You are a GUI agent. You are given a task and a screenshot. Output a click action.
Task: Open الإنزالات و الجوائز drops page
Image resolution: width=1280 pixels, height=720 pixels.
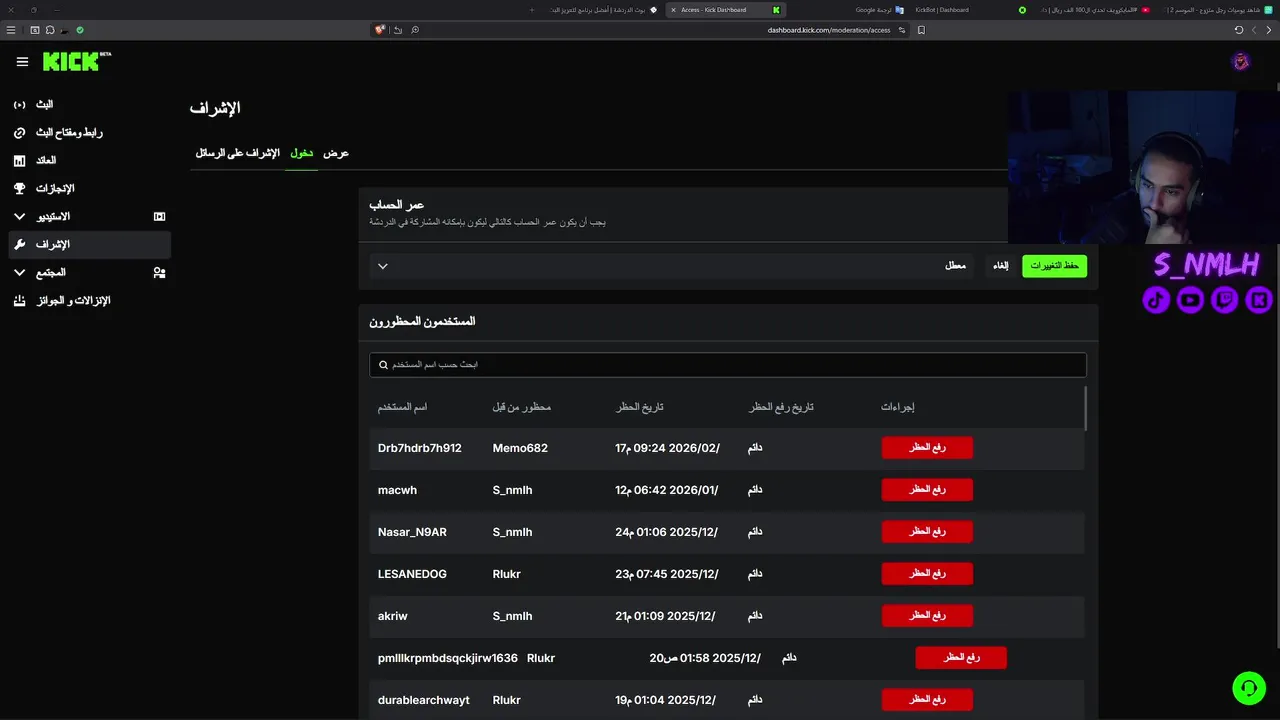coord(89,300)
